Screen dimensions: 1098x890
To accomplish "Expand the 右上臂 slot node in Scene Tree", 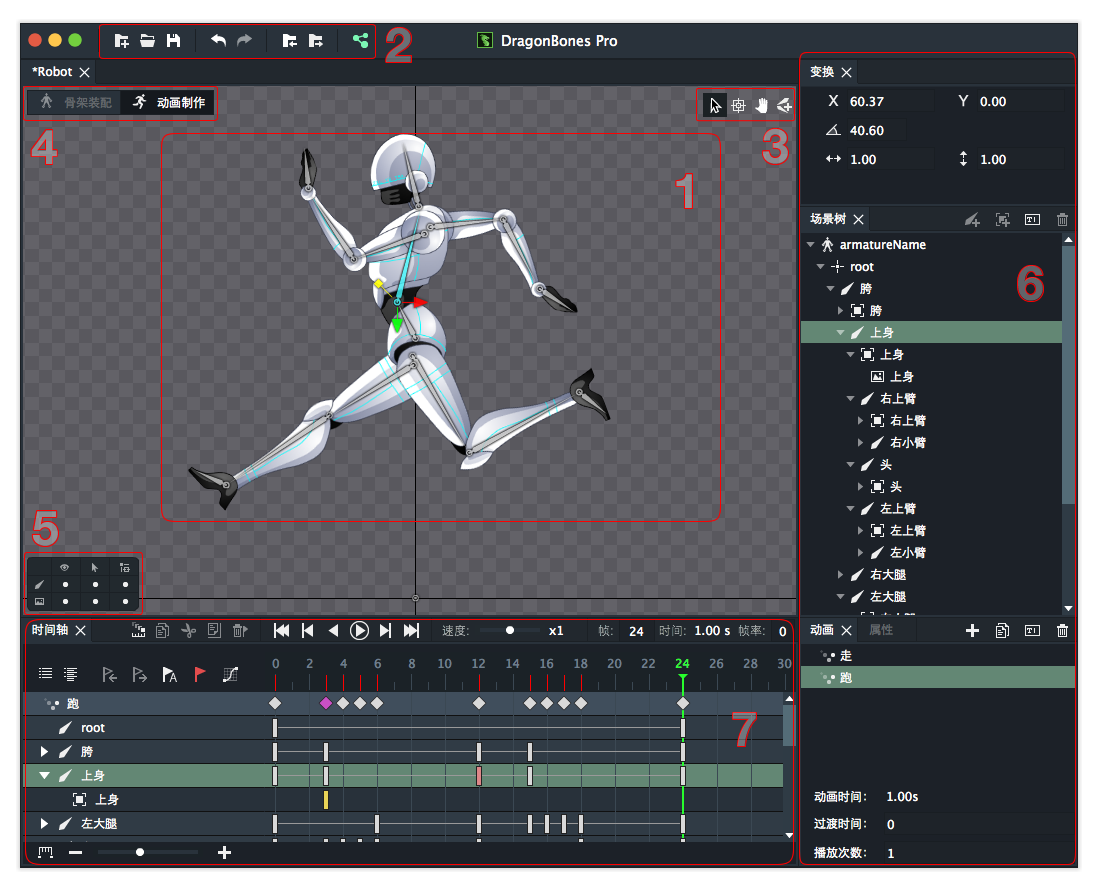I will [861, 421].
